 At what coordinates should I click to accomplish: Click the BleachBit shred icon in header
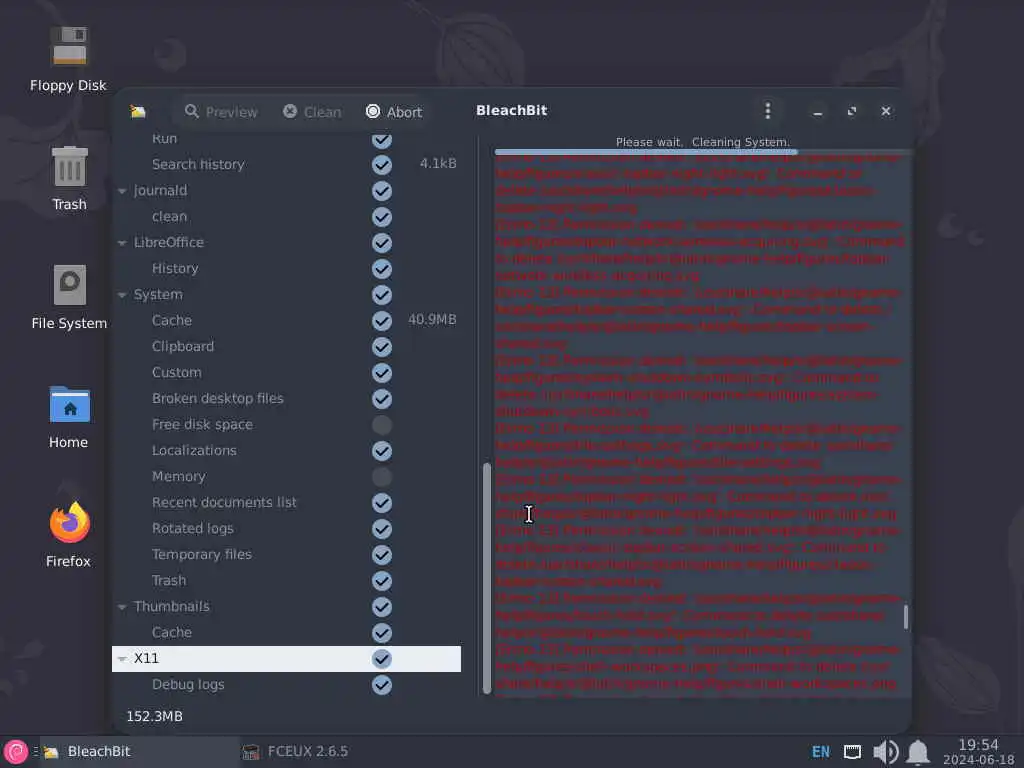click(x=138, y=112)
